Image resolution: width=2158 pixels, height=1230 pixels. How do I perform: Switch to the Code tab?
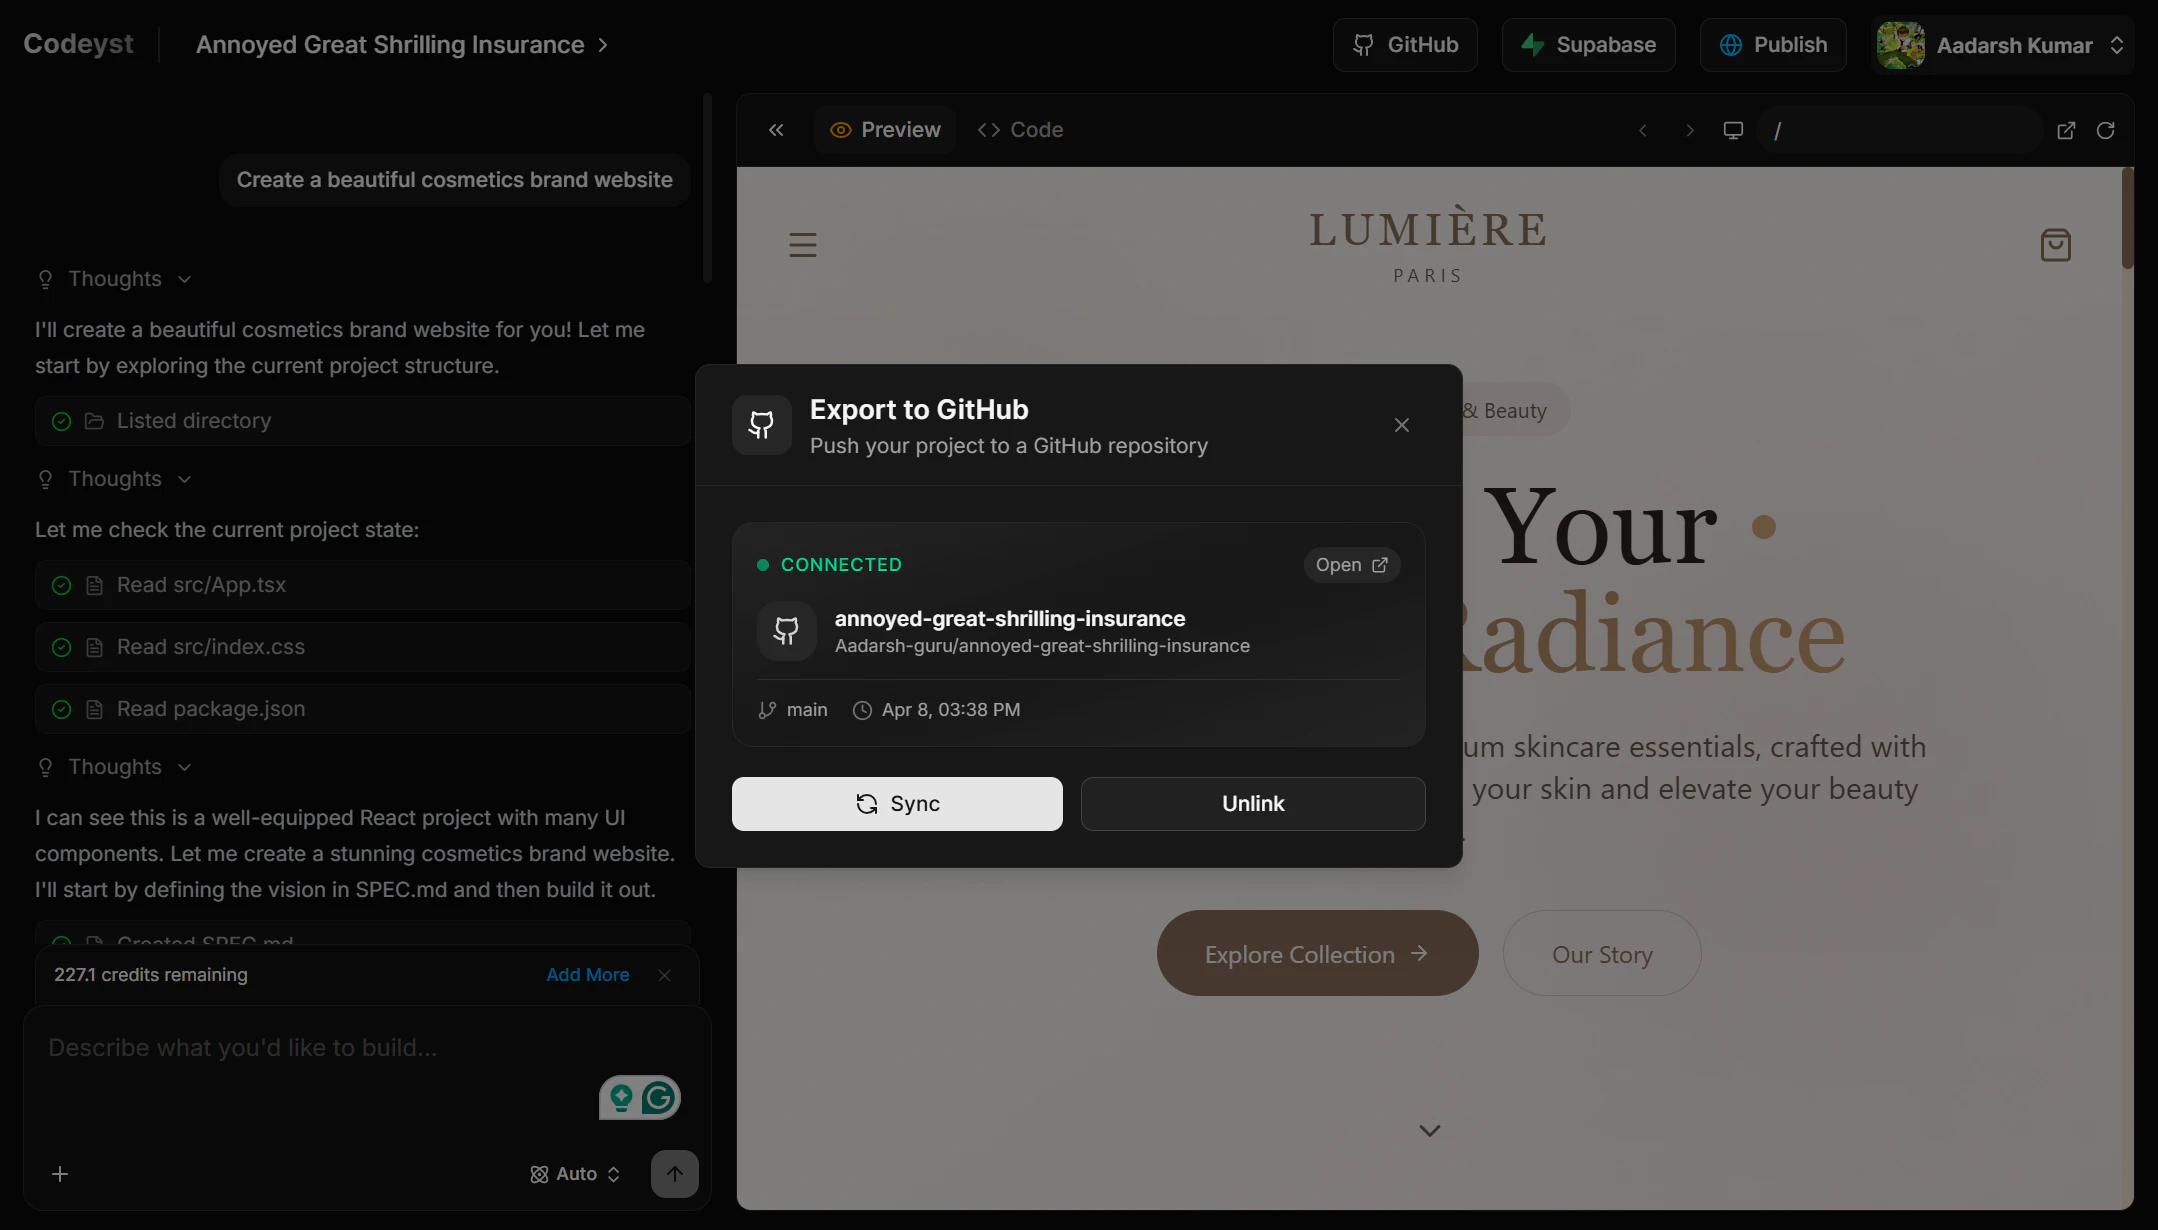coord(1020,130)
